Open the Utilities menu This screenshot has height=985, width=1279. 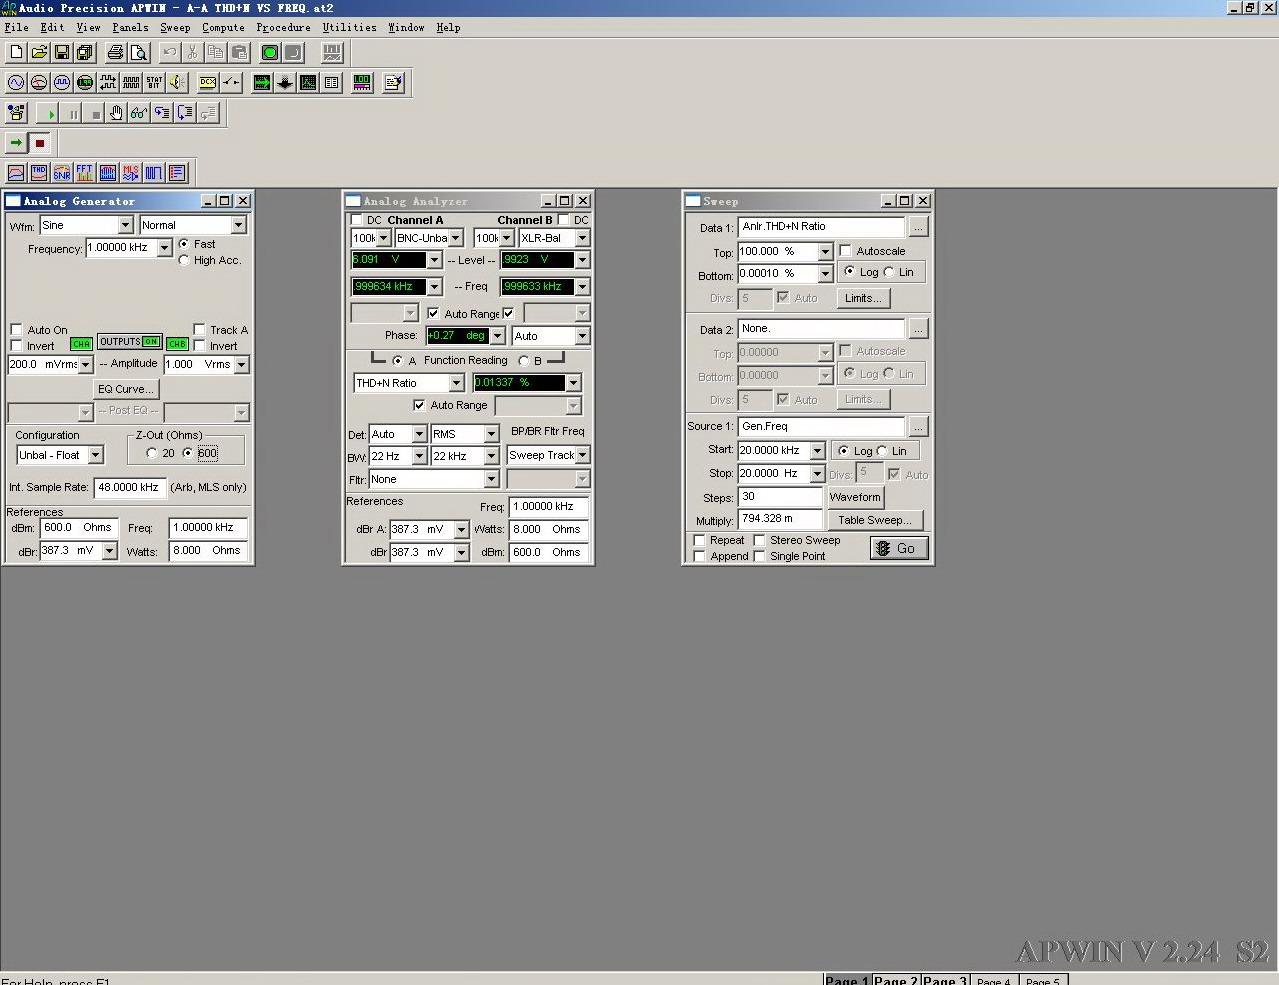tap(349, 28)
